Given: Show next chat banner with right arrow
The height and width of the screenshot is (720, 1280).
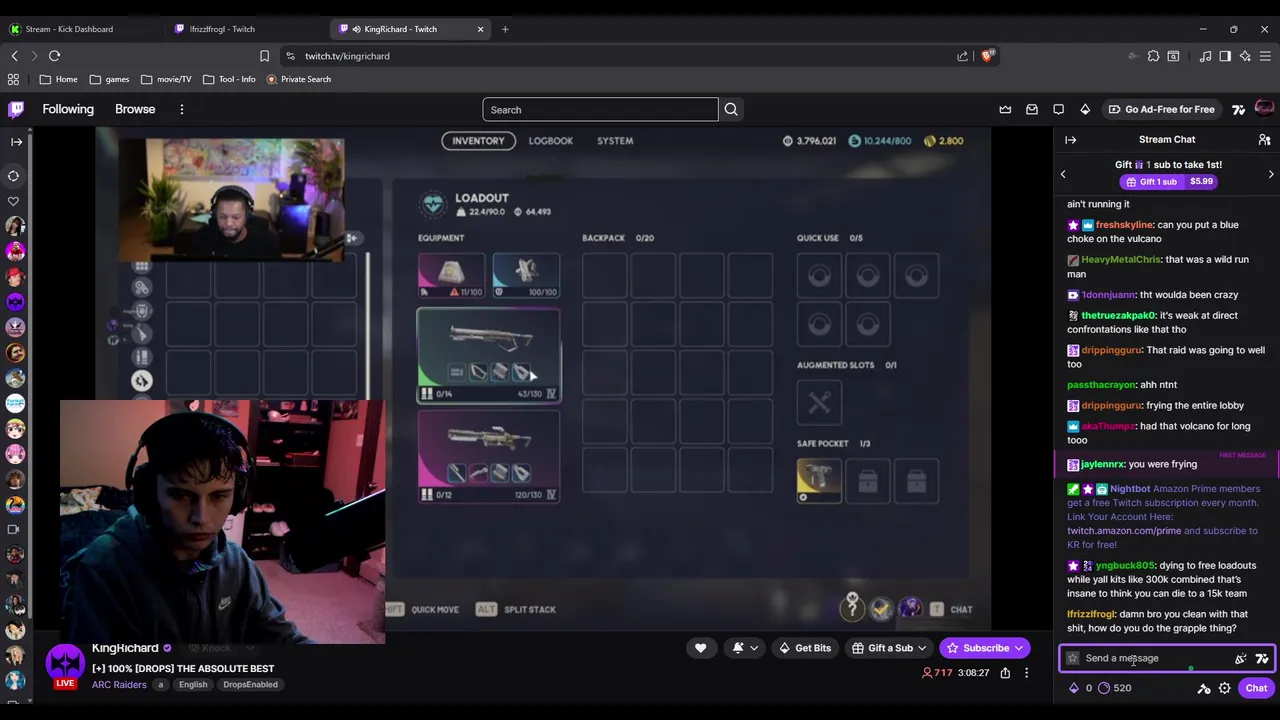Looking at the screenshot, I should pyautogui.click(x=1271, y=174).
